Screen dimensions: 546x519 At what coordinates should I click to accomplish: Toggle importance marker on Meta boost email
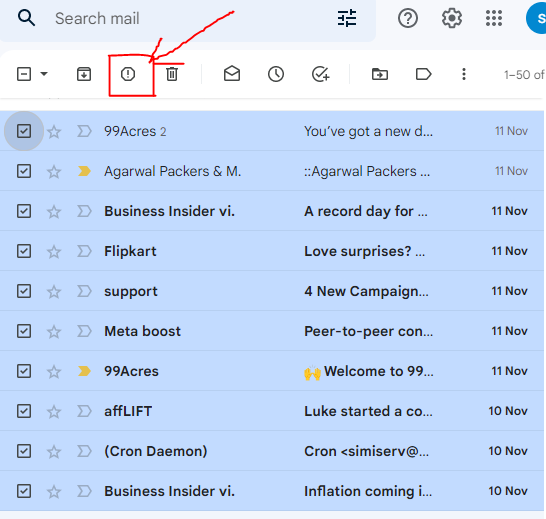tap(84, 331)
